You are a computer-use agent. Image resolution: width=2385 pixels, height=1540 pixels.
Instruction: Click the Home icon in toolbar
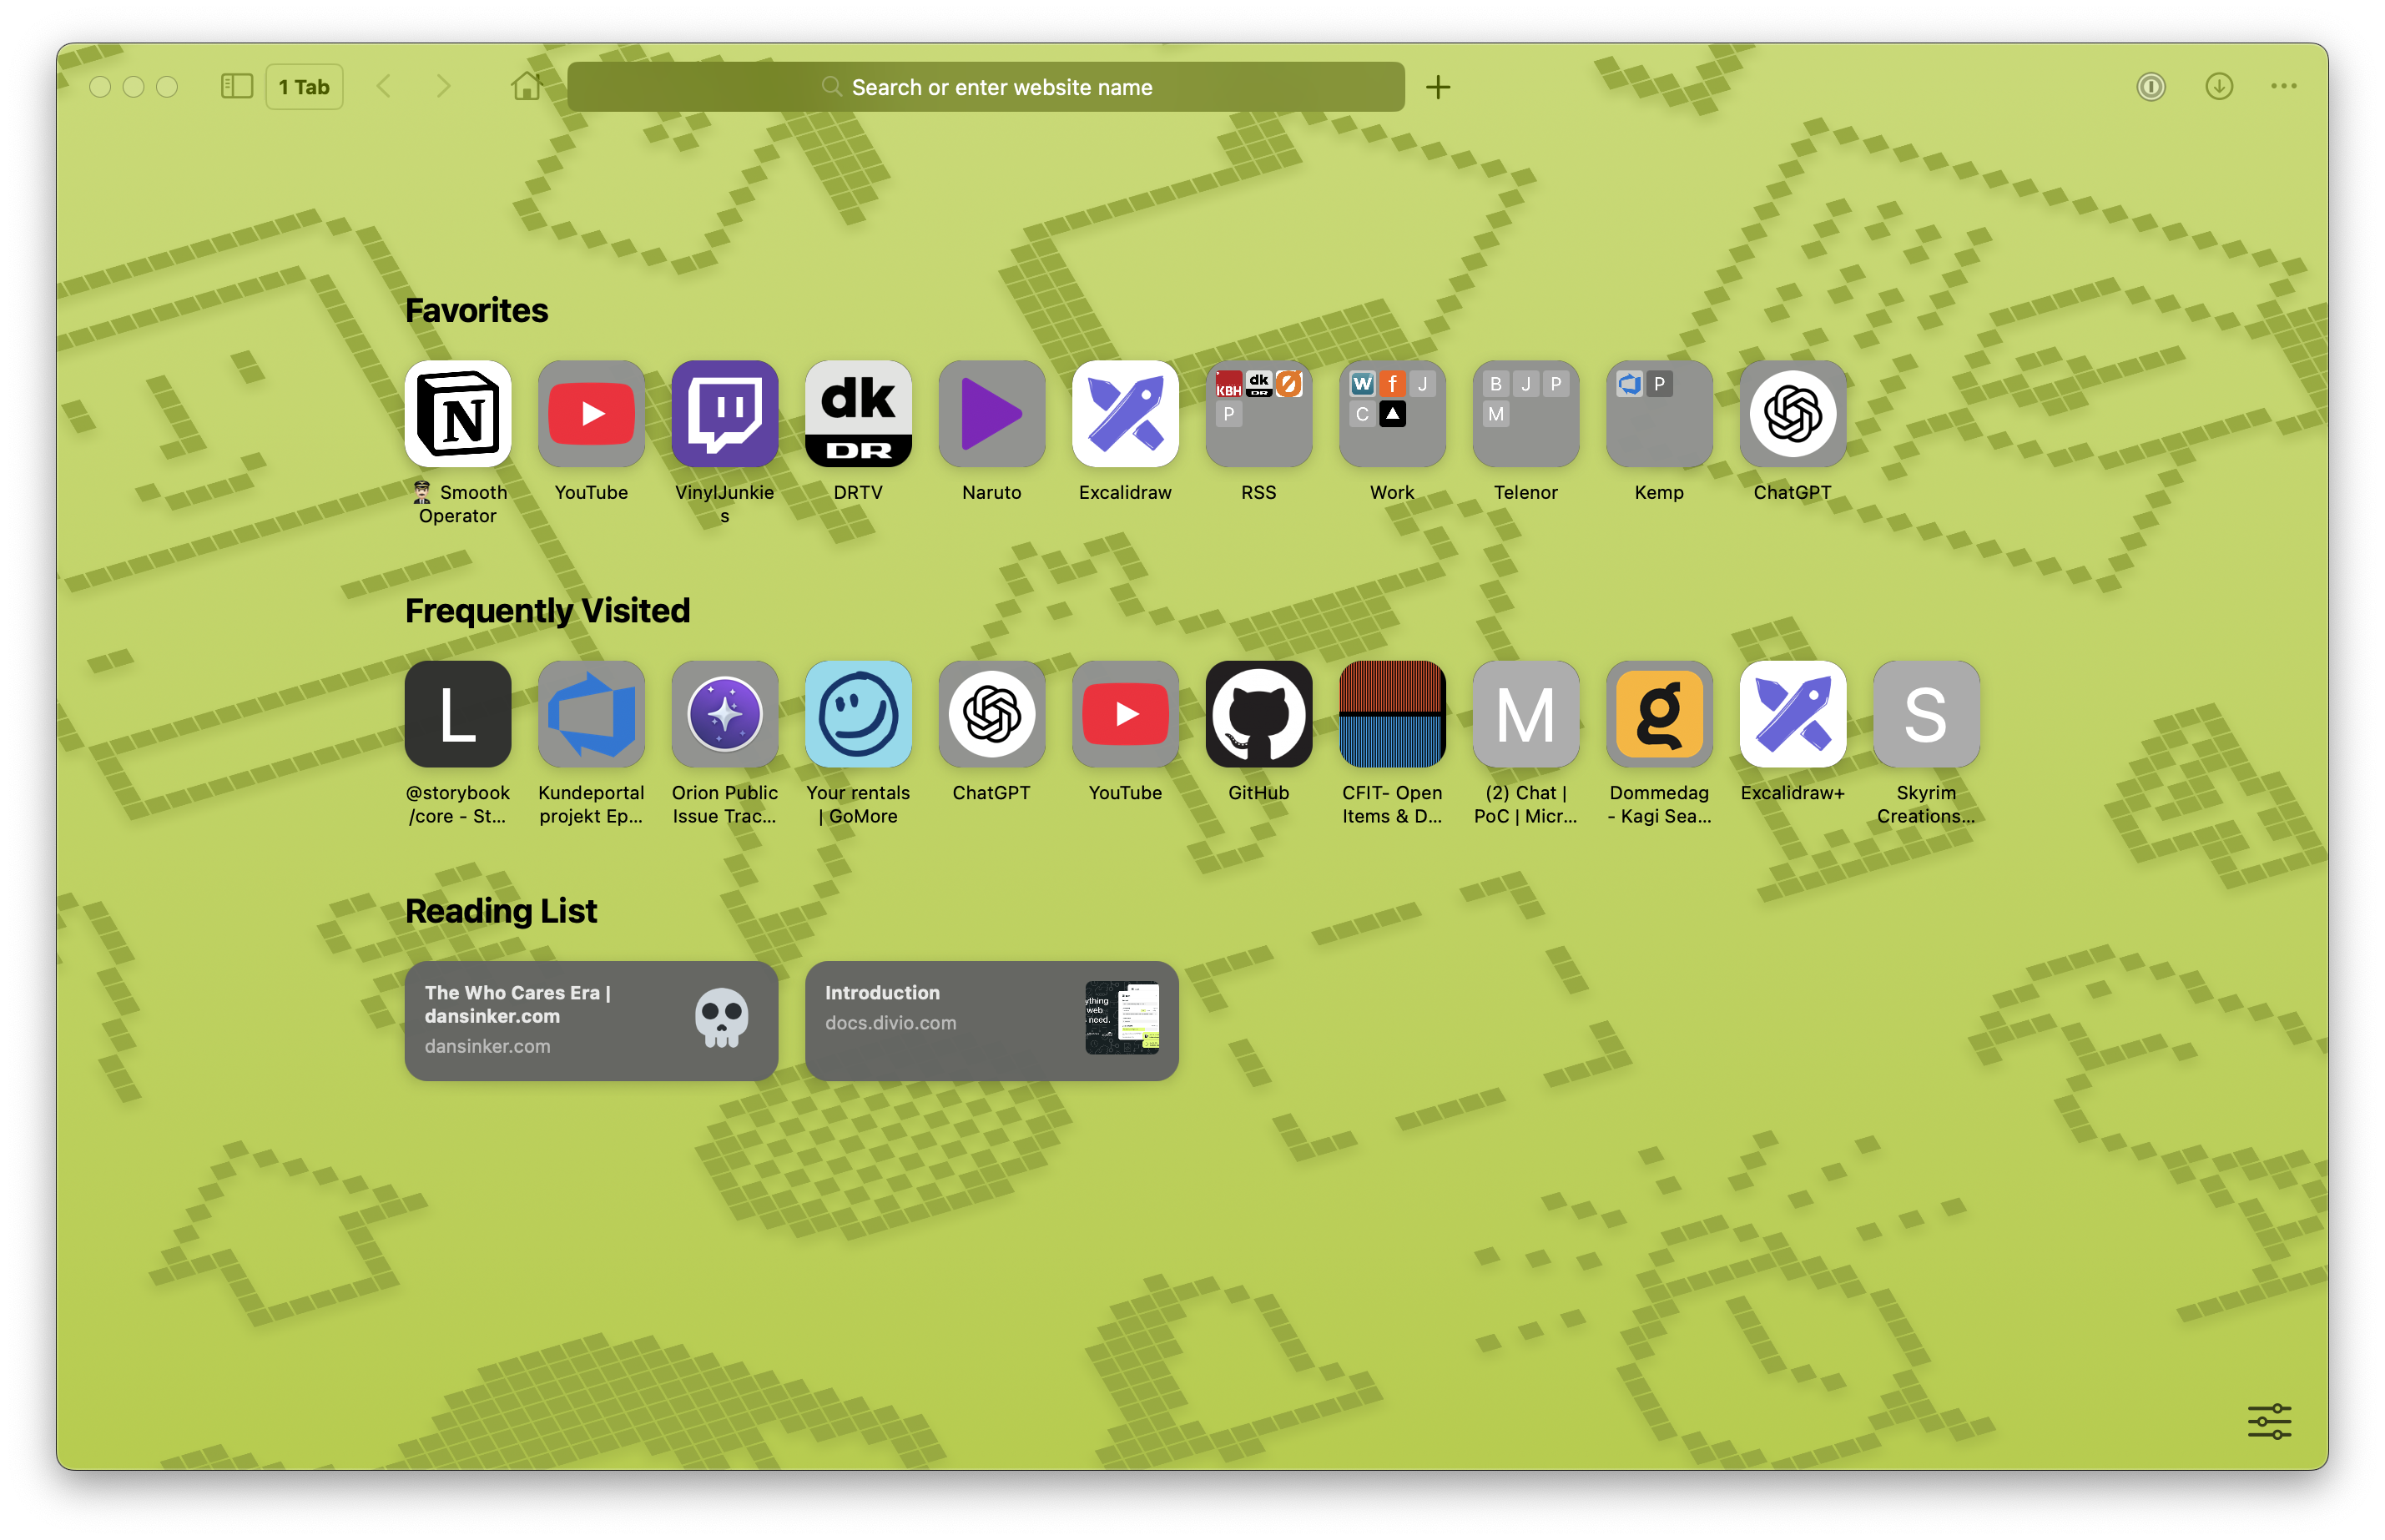pos(526,87)
